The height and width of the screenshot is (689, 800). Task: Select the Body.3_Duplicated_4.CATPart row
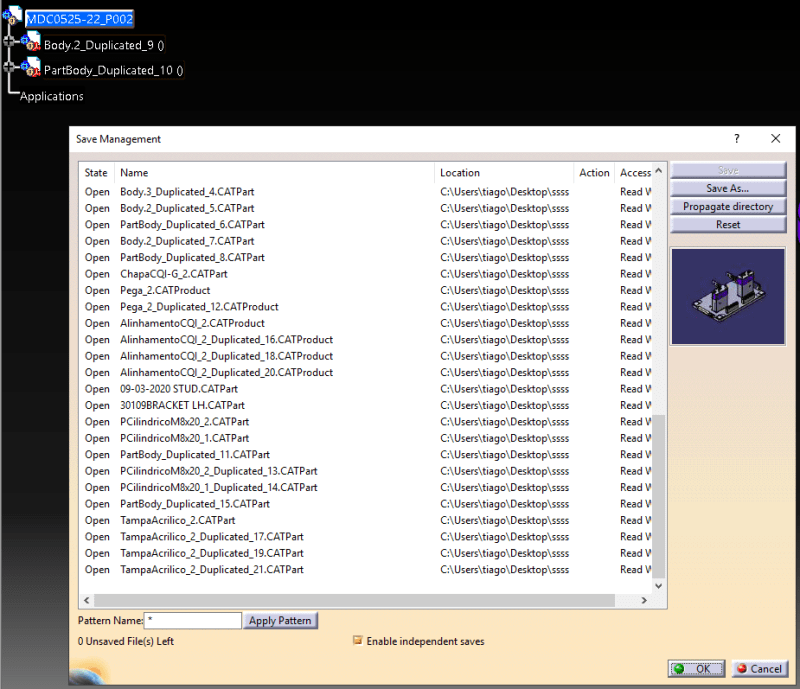(366, 192)
